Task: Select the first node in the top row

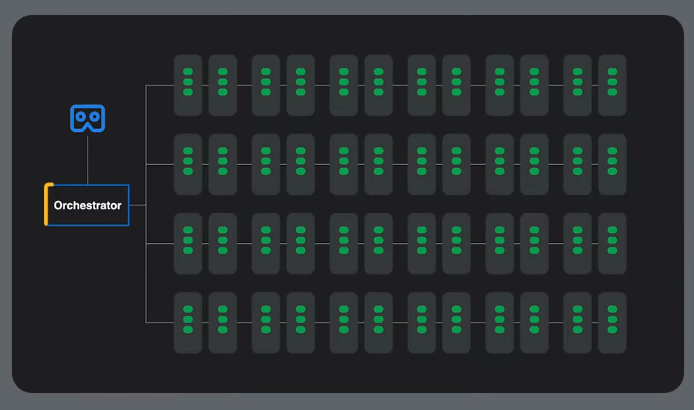Action: (188, 85)
